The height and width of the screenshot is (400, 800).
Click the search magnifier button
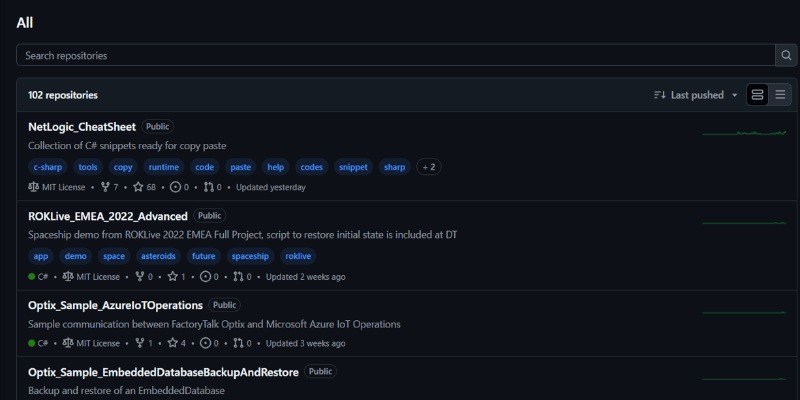tap(786, 55)
